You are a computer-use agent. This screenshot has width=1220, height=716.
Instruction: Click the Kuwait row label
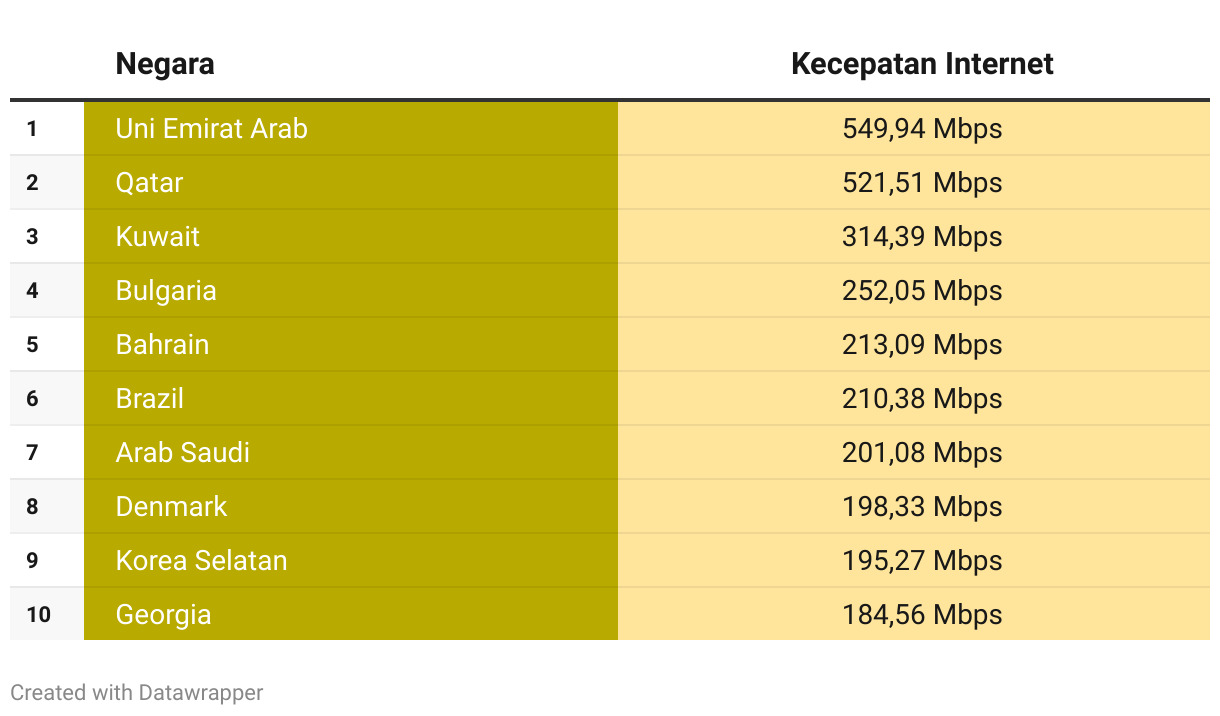tap(351, 236)
